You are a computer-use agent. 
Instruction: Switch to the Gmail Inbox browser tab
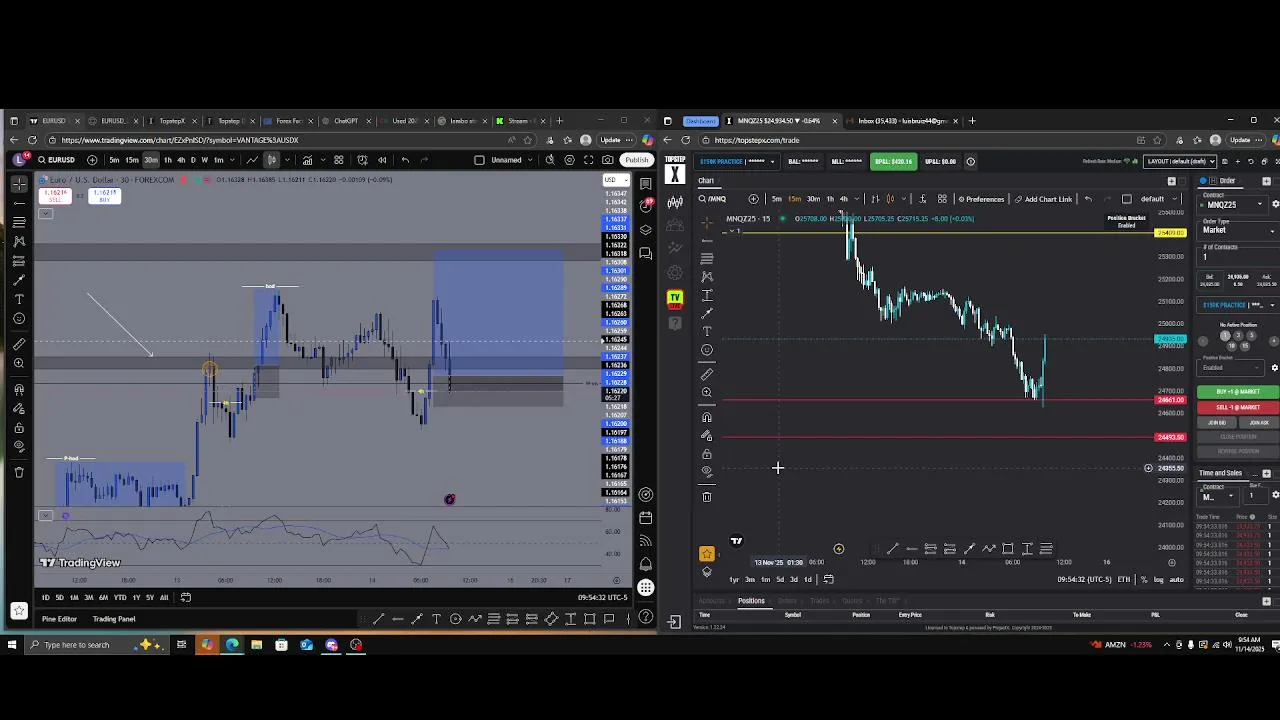point(901,121)
